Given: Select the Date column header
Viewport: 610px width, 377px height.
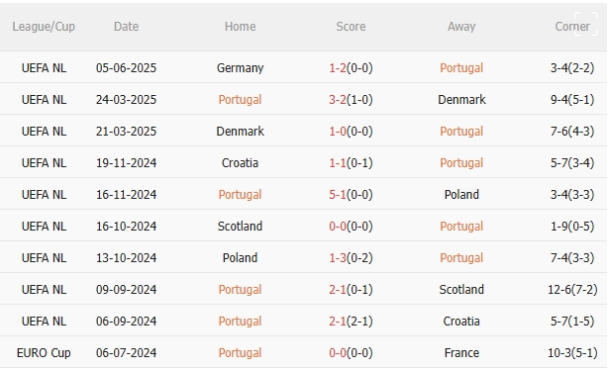Looking at the screenshot, I should (126, 26).
